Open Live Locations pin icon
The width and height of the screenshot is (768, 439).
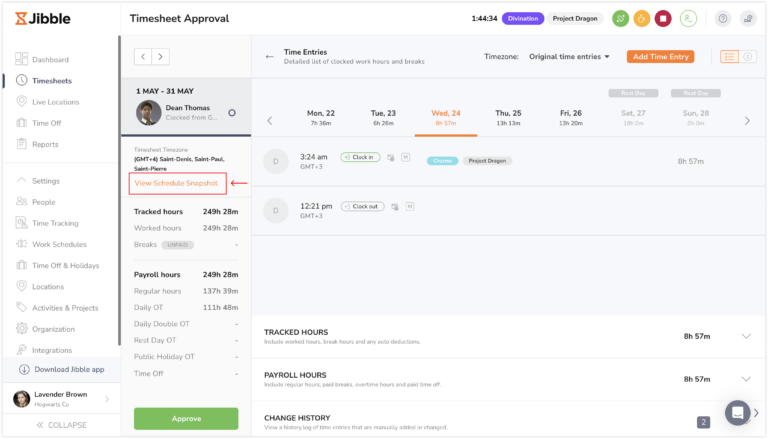tap(21, 101)
